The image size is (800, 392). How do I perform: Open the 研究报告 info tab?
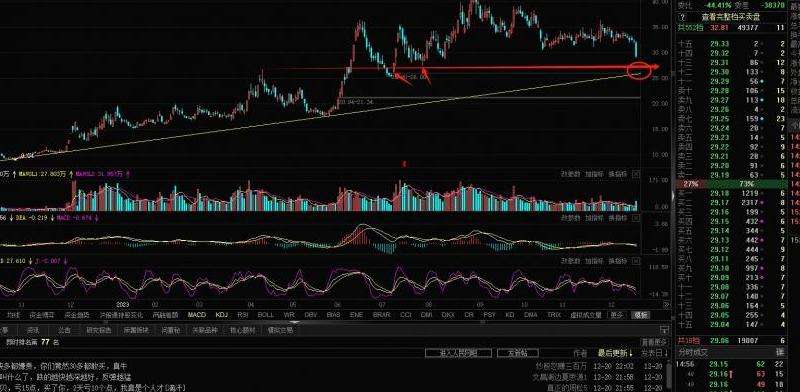pos(98,330)
